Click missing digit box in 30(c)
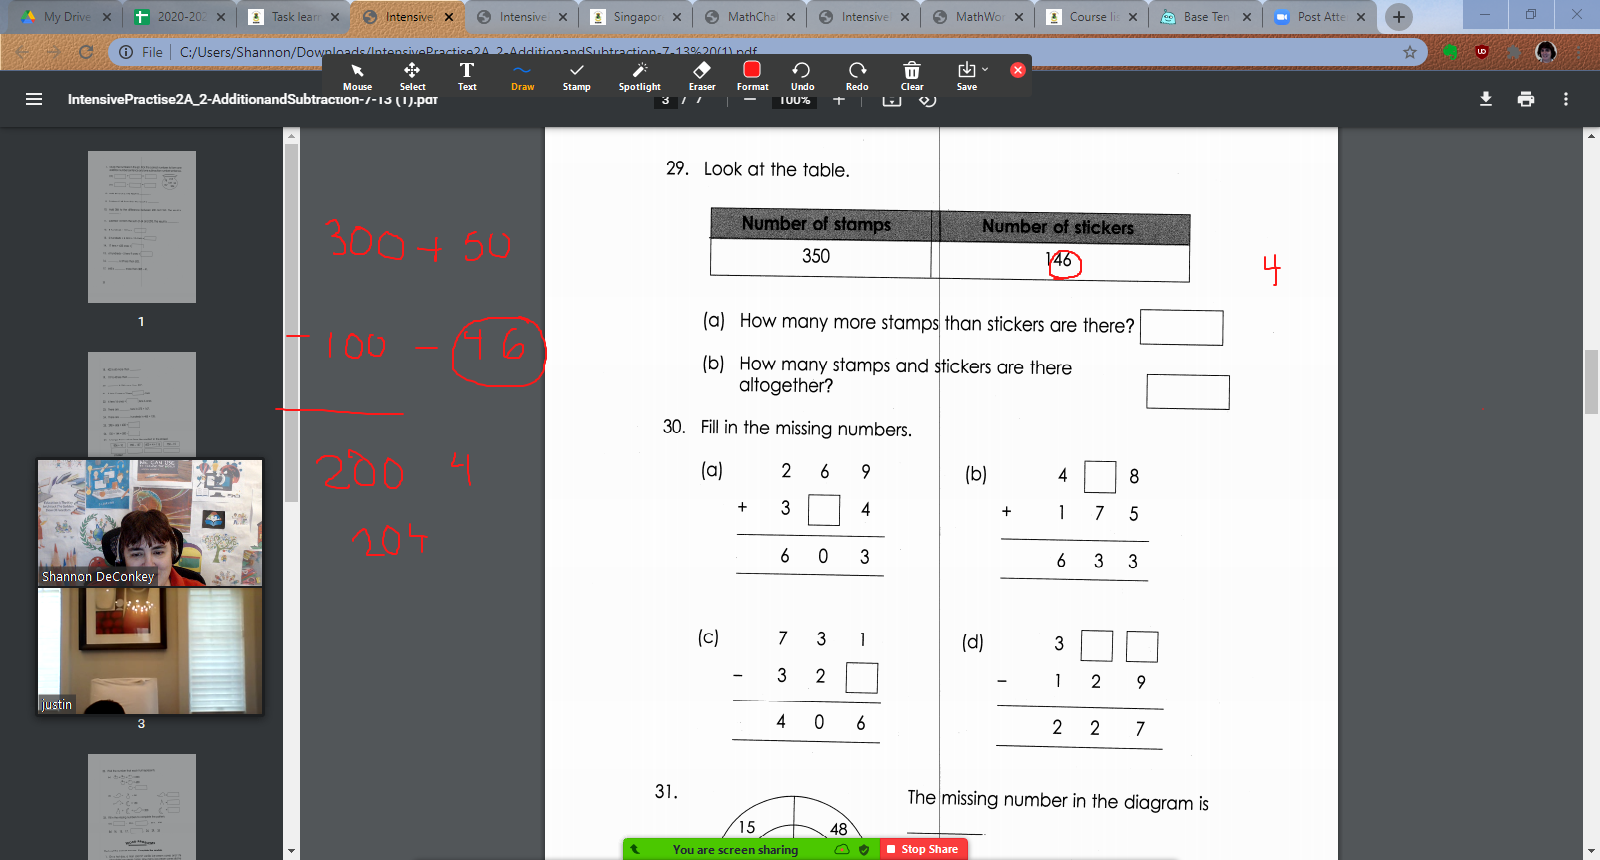This screenshot has height=860, width=1600. [862, 678]
